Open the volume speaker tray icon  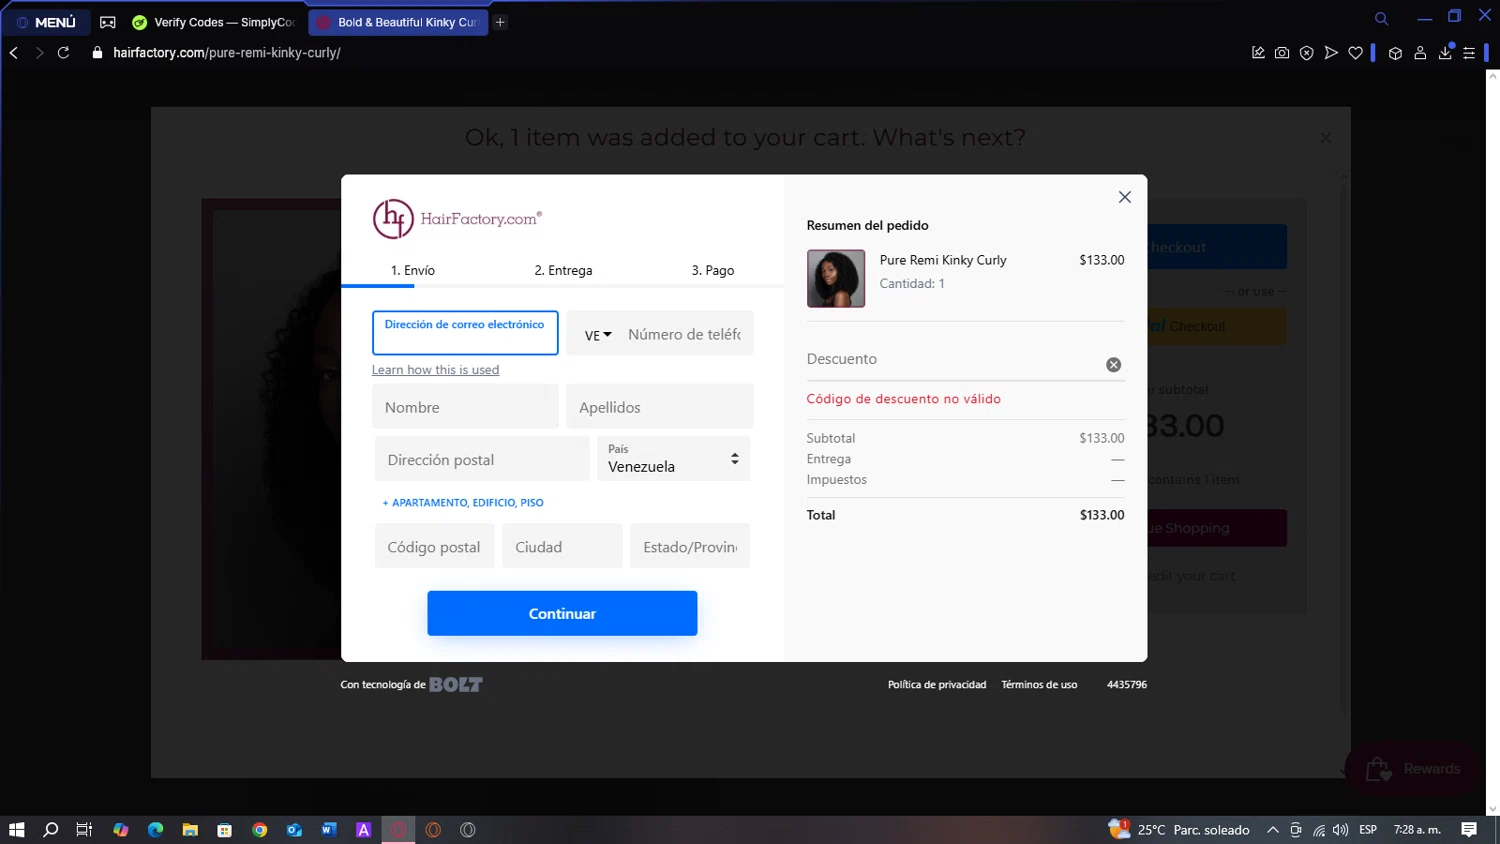[1340, 830]
